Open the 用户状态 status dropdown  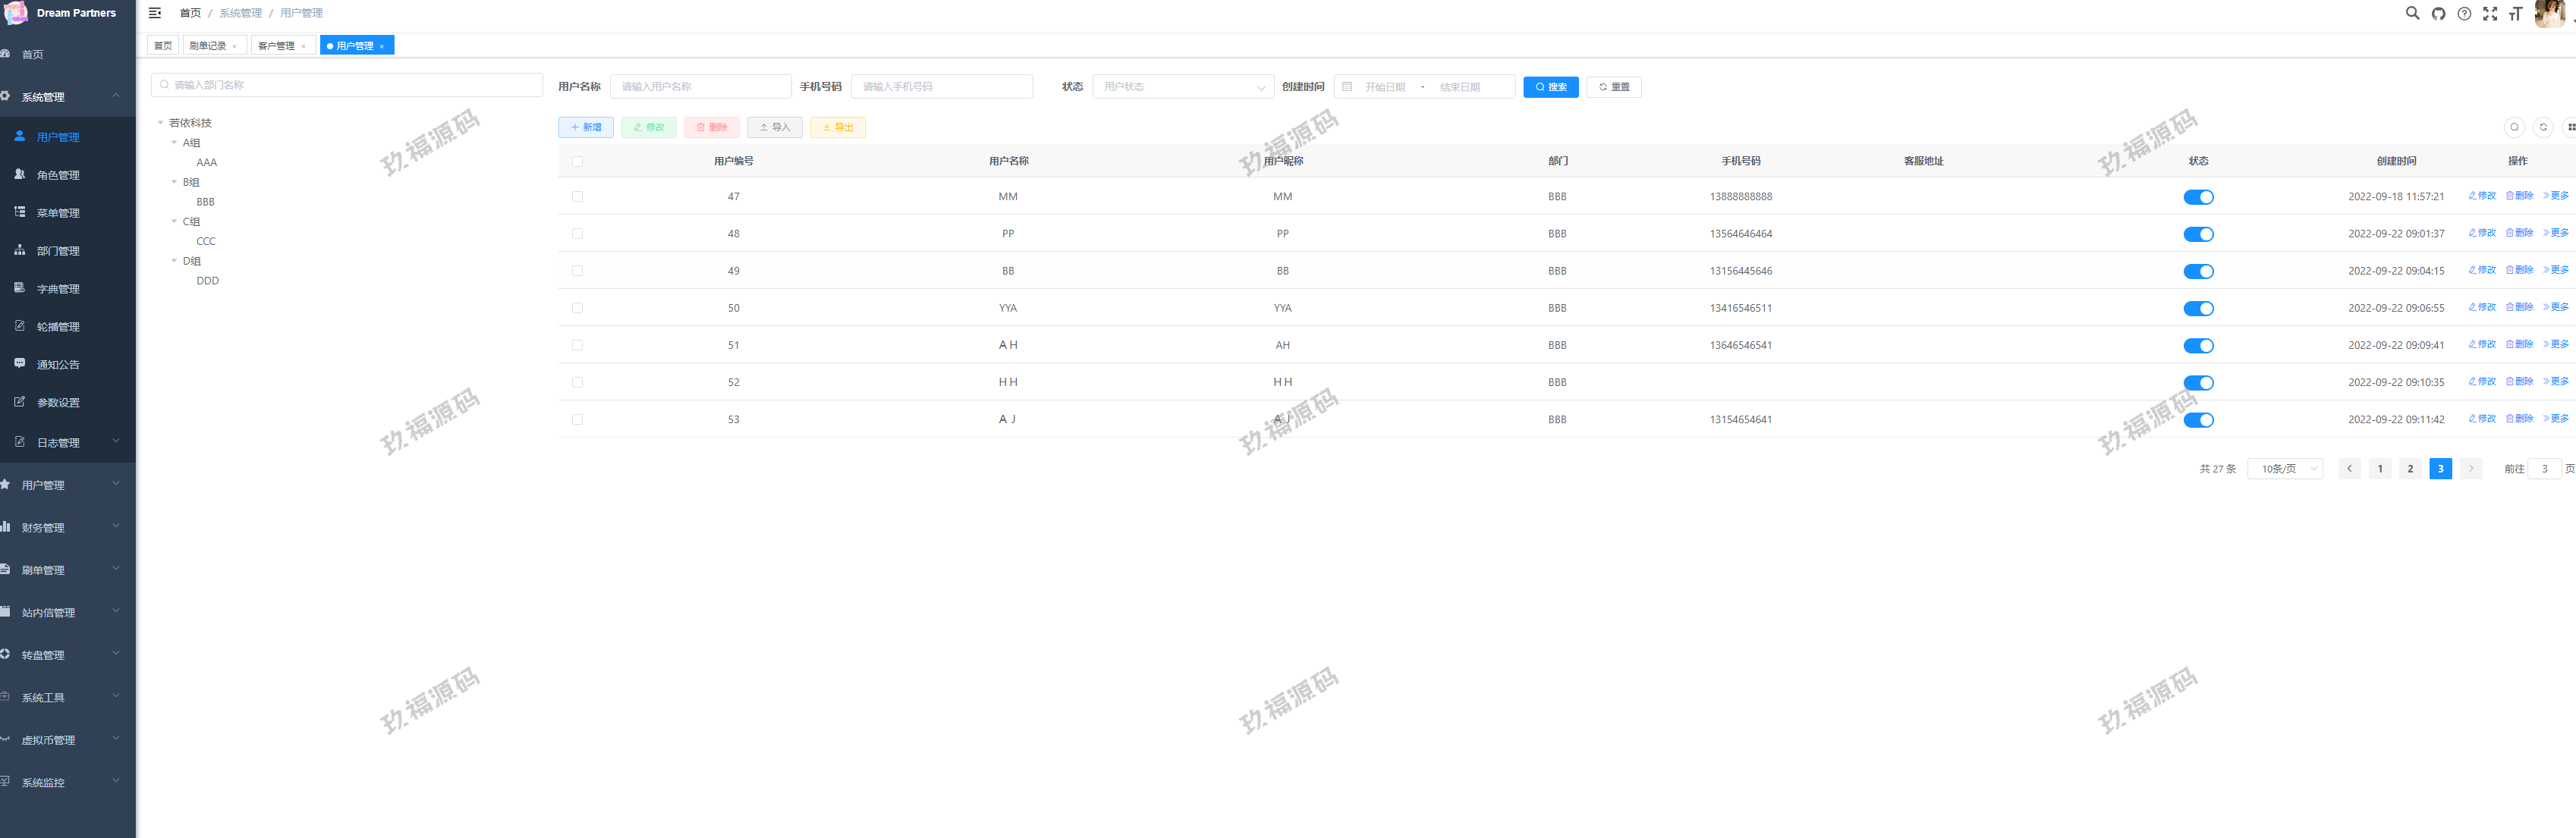(1182, 87)
